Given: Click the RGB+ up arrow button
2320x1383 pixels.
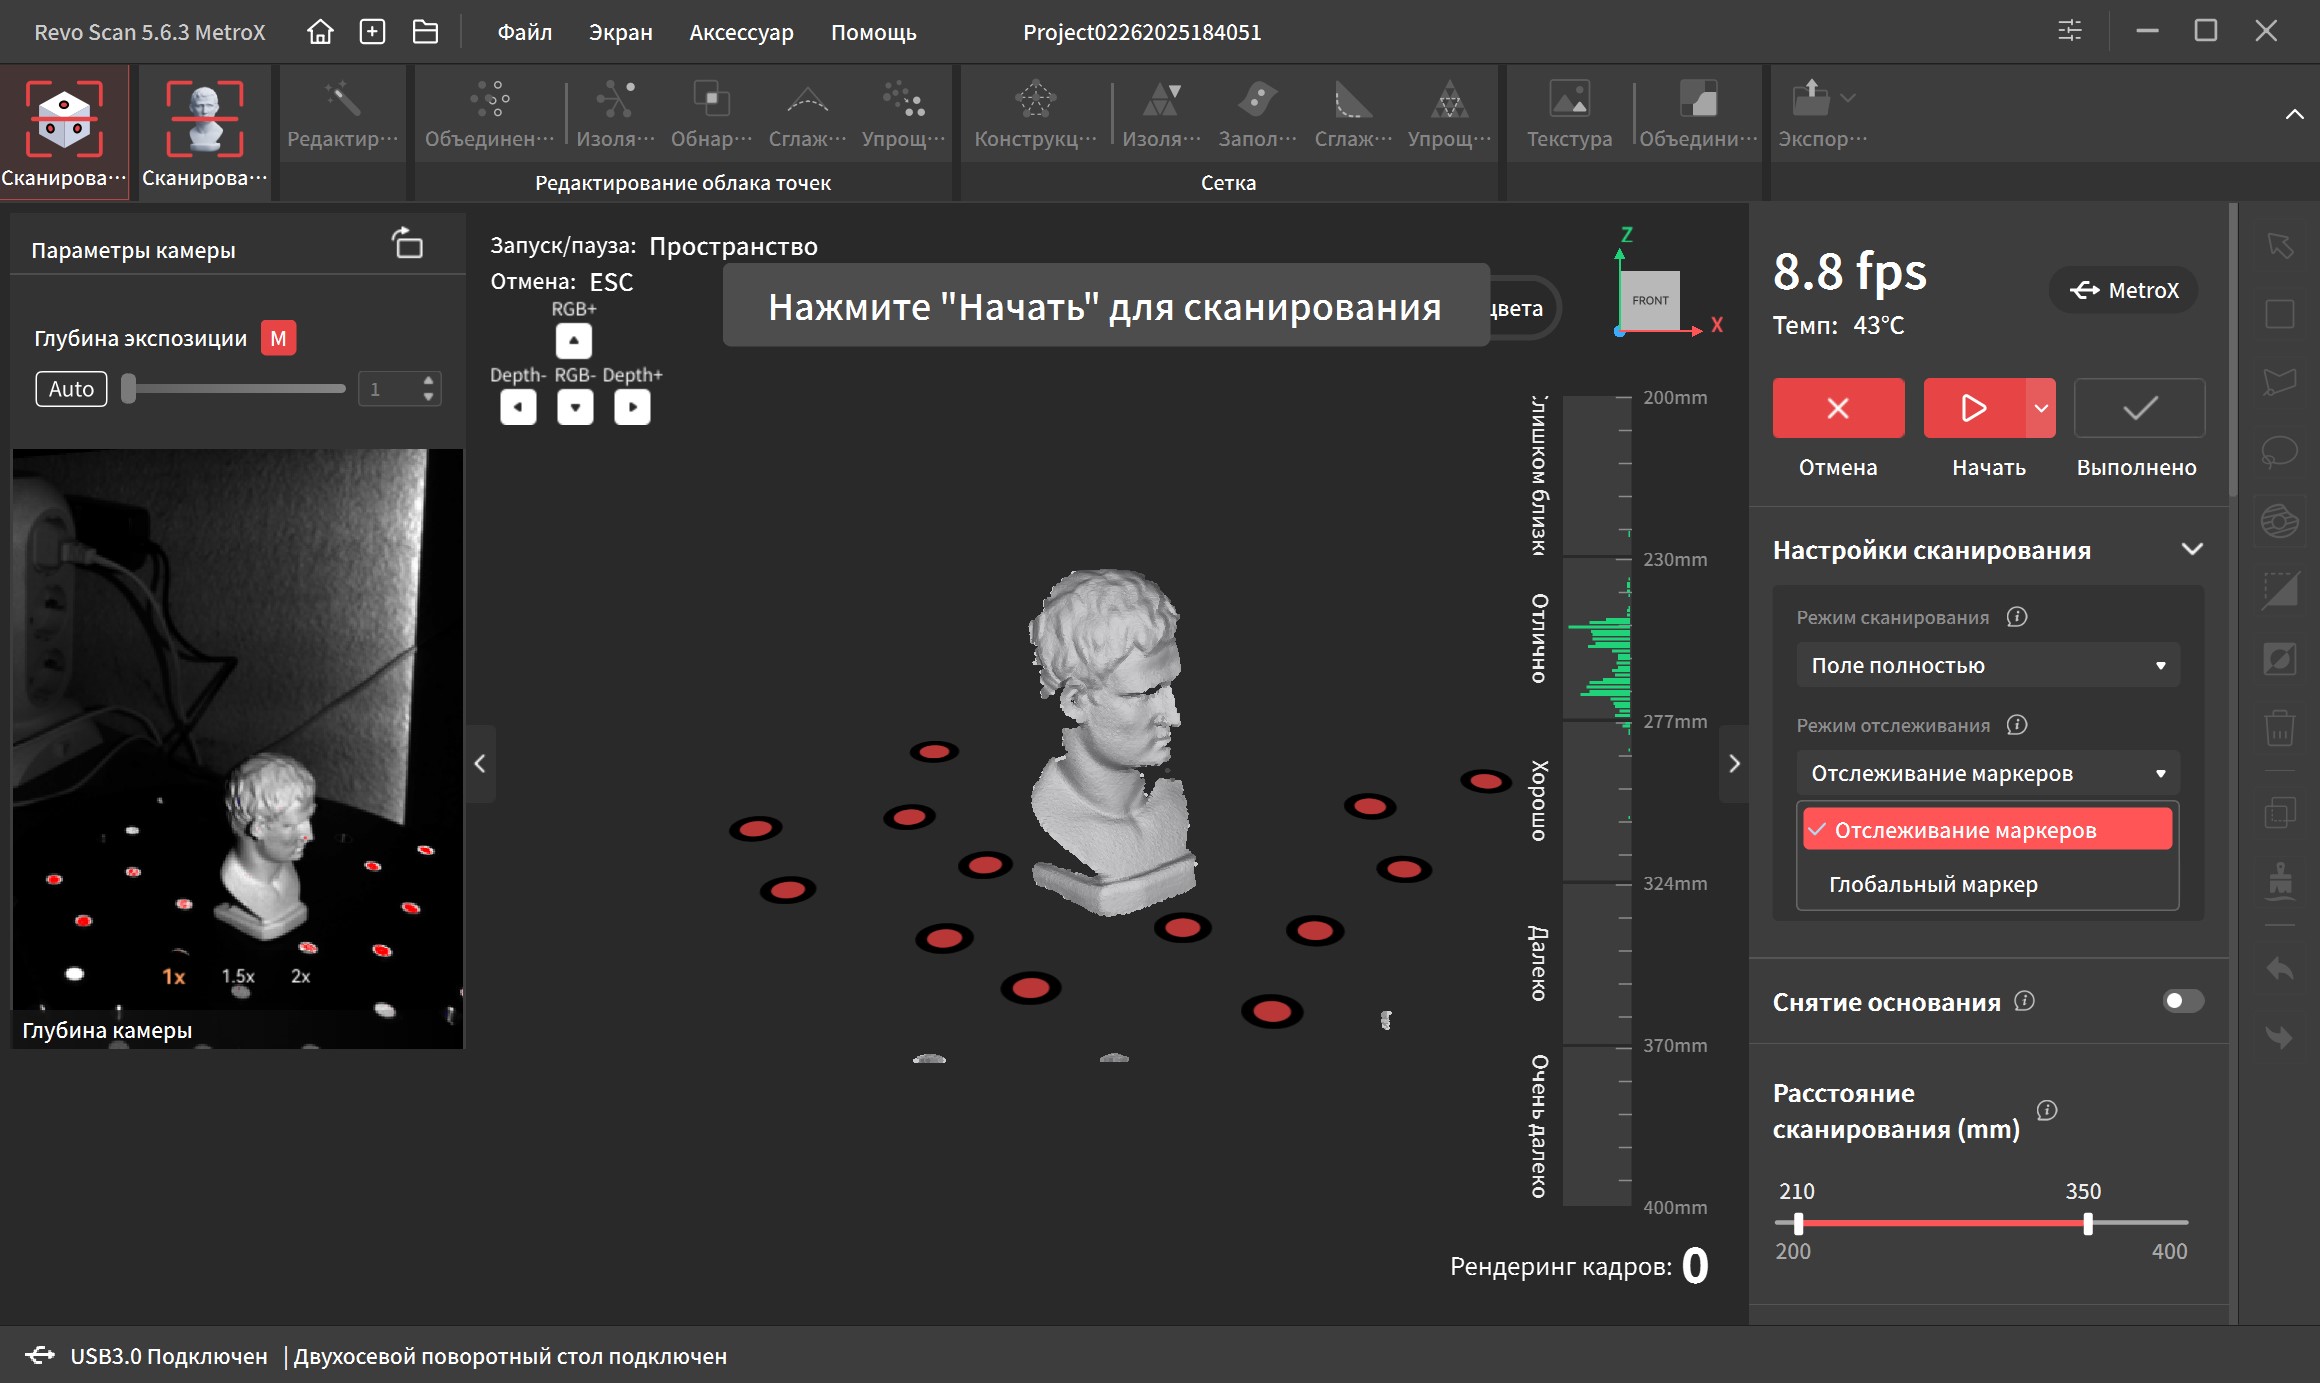Looking at the screenshot, I should pos(574,341).
